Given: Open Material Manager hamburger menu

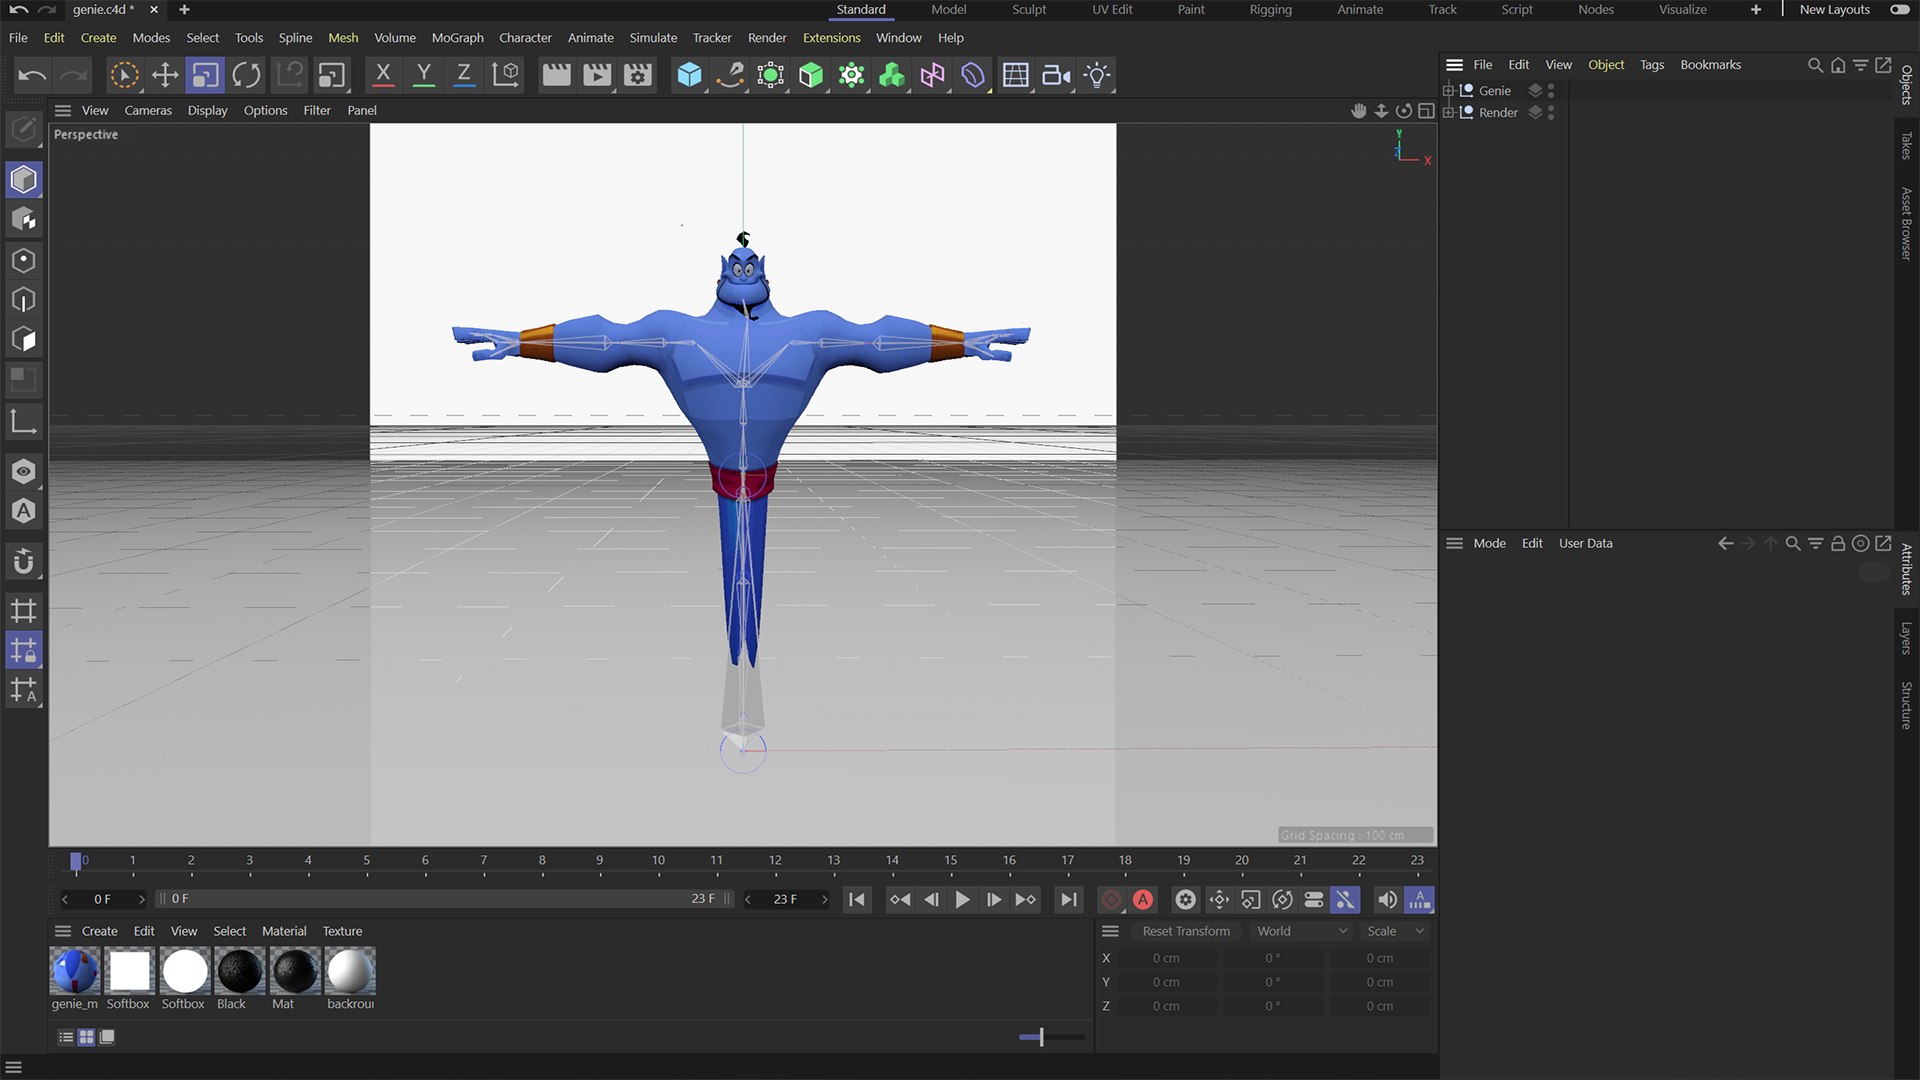Looking at the screenshot, I should click(x=63, y=931).
